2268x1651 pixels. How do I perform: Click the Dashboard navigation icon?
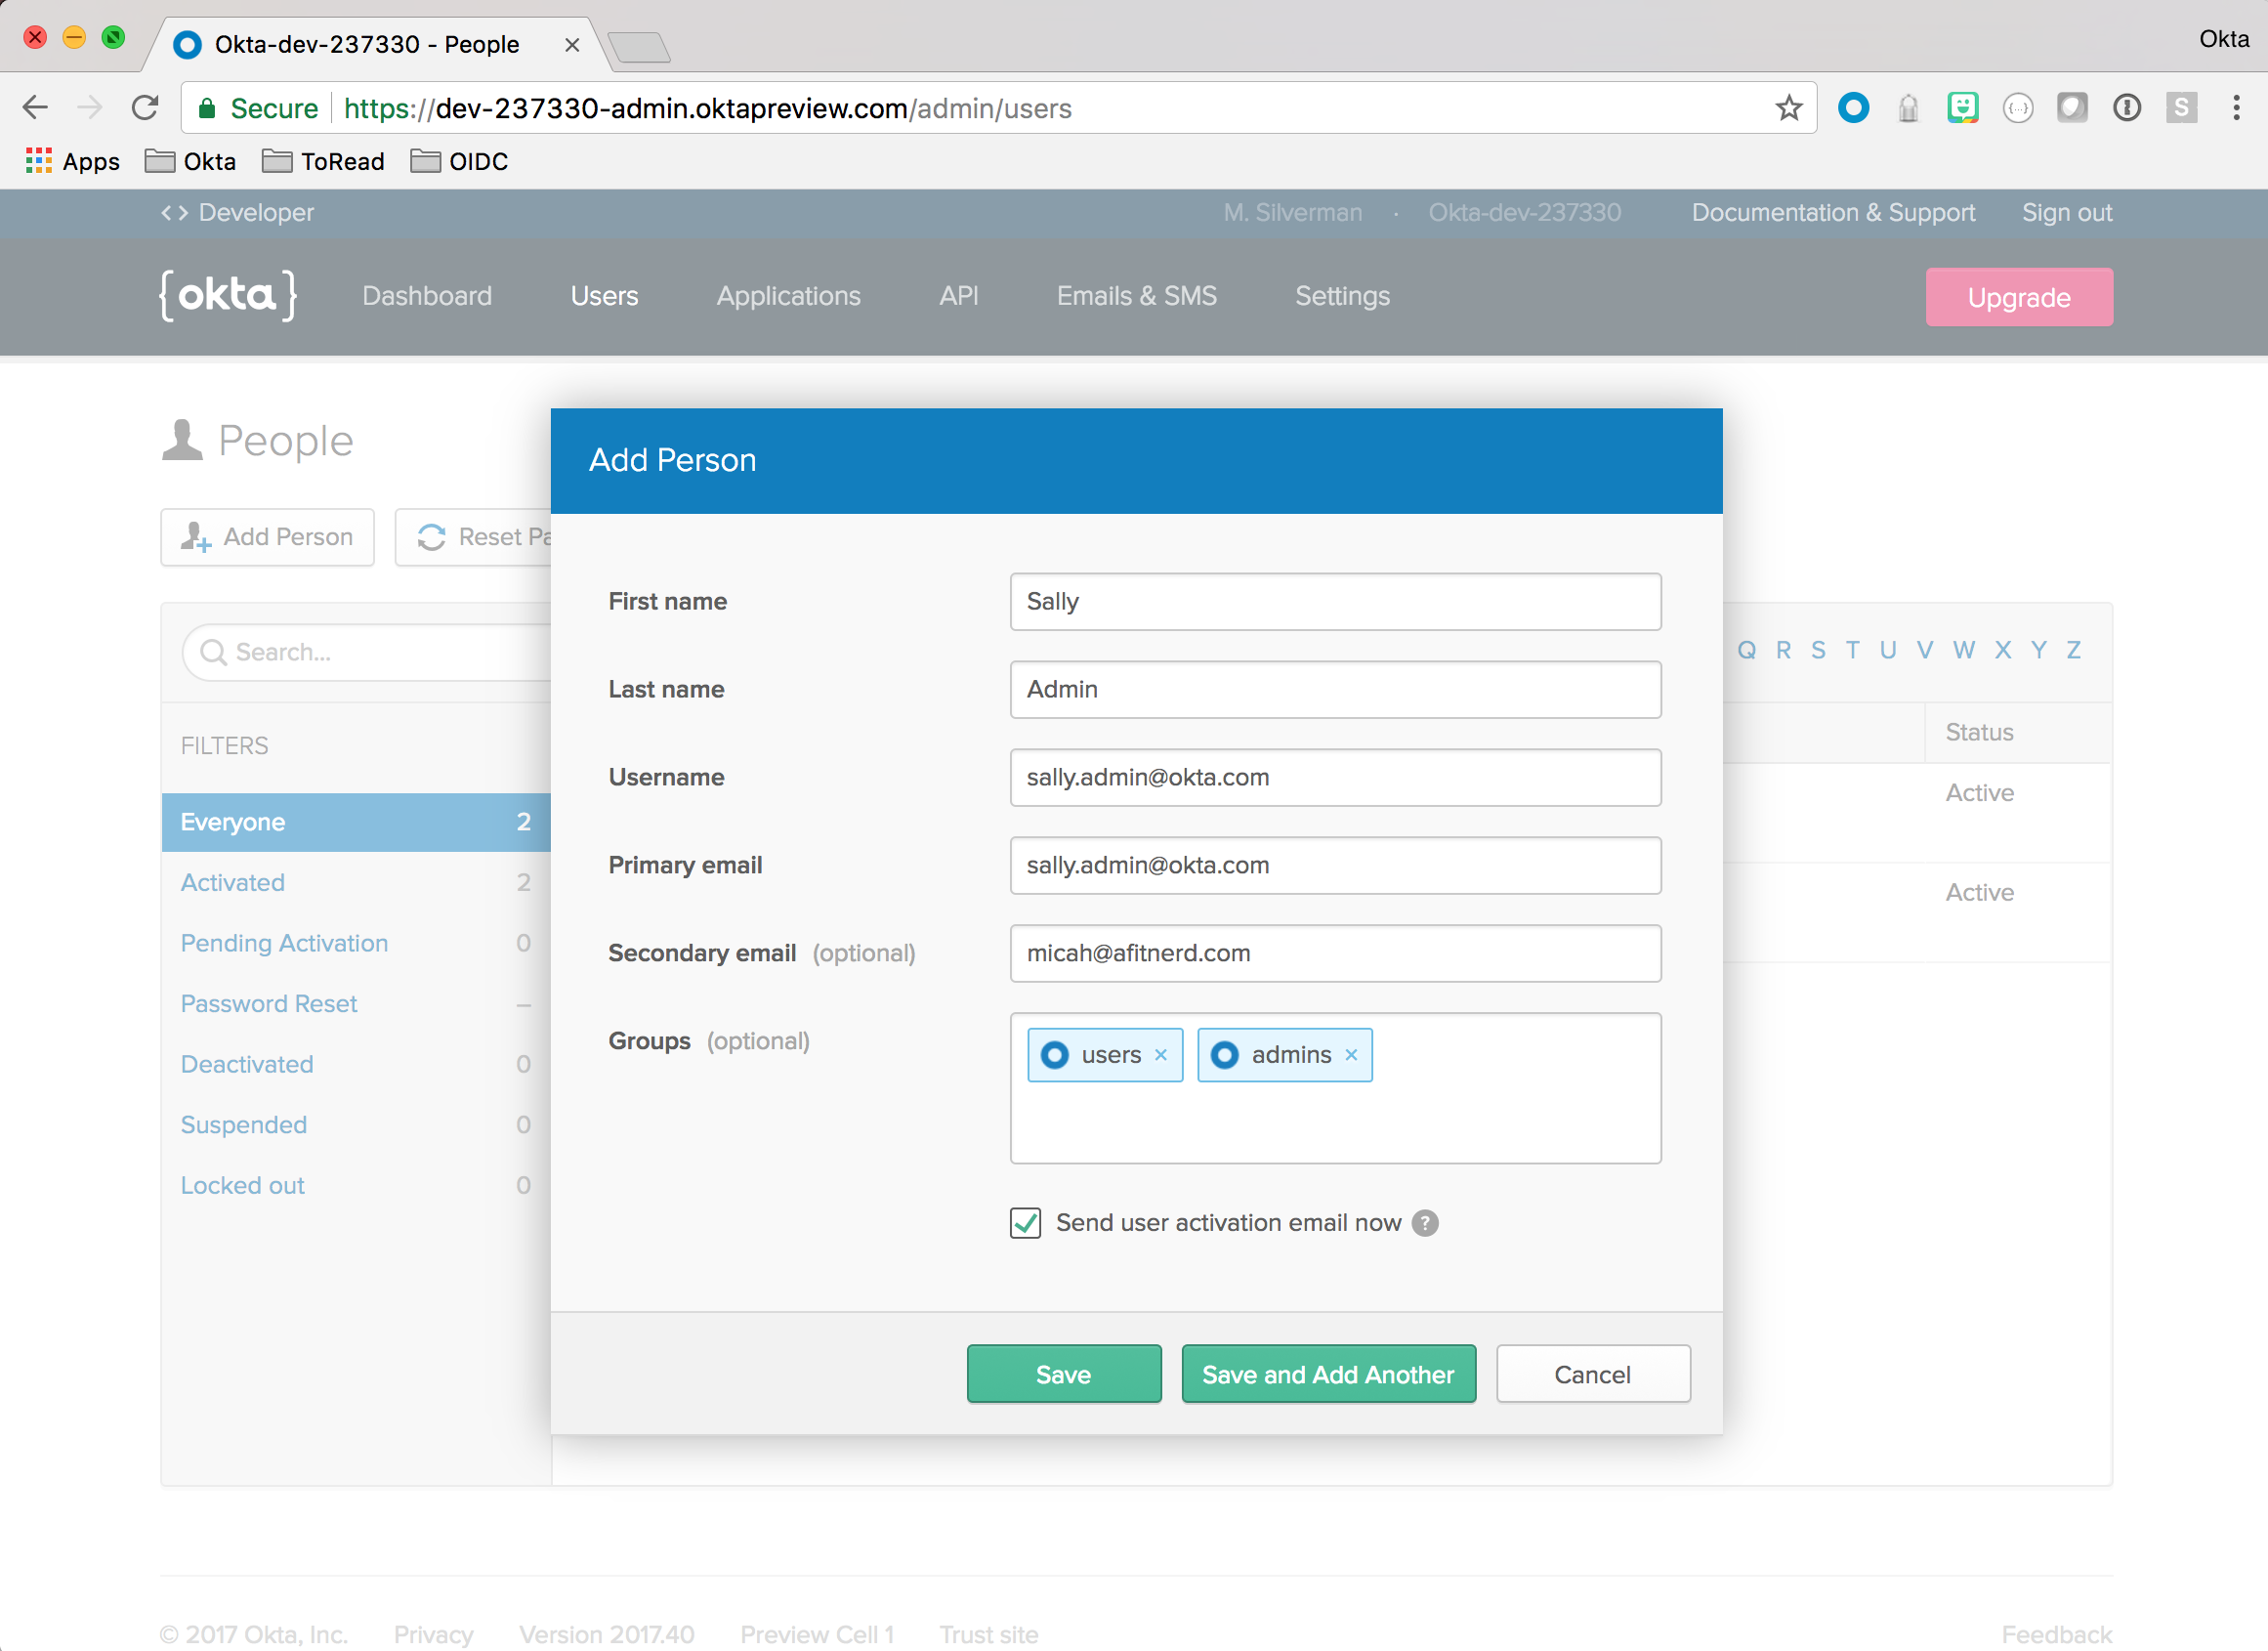(428, 296)
